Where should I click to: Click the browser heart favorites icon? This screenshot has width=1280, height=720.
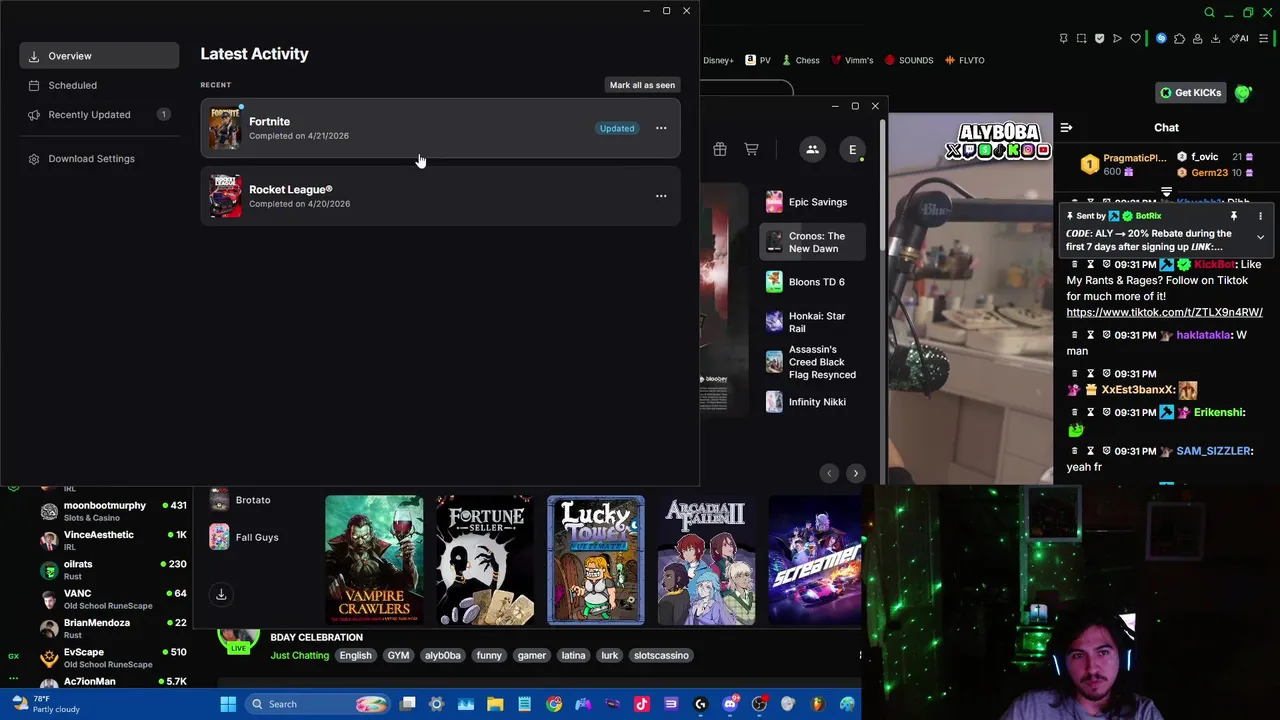pyautogui.click(x=1135, y=39)
